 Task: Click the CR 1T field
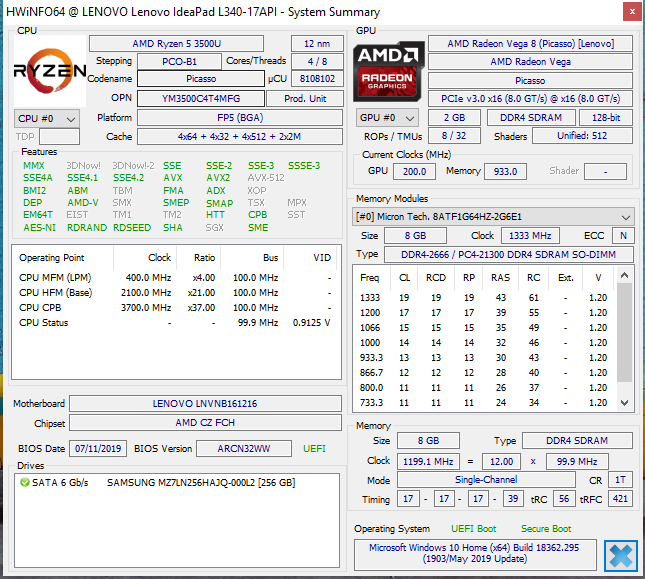pyautogui.click(x=620, y=479)
